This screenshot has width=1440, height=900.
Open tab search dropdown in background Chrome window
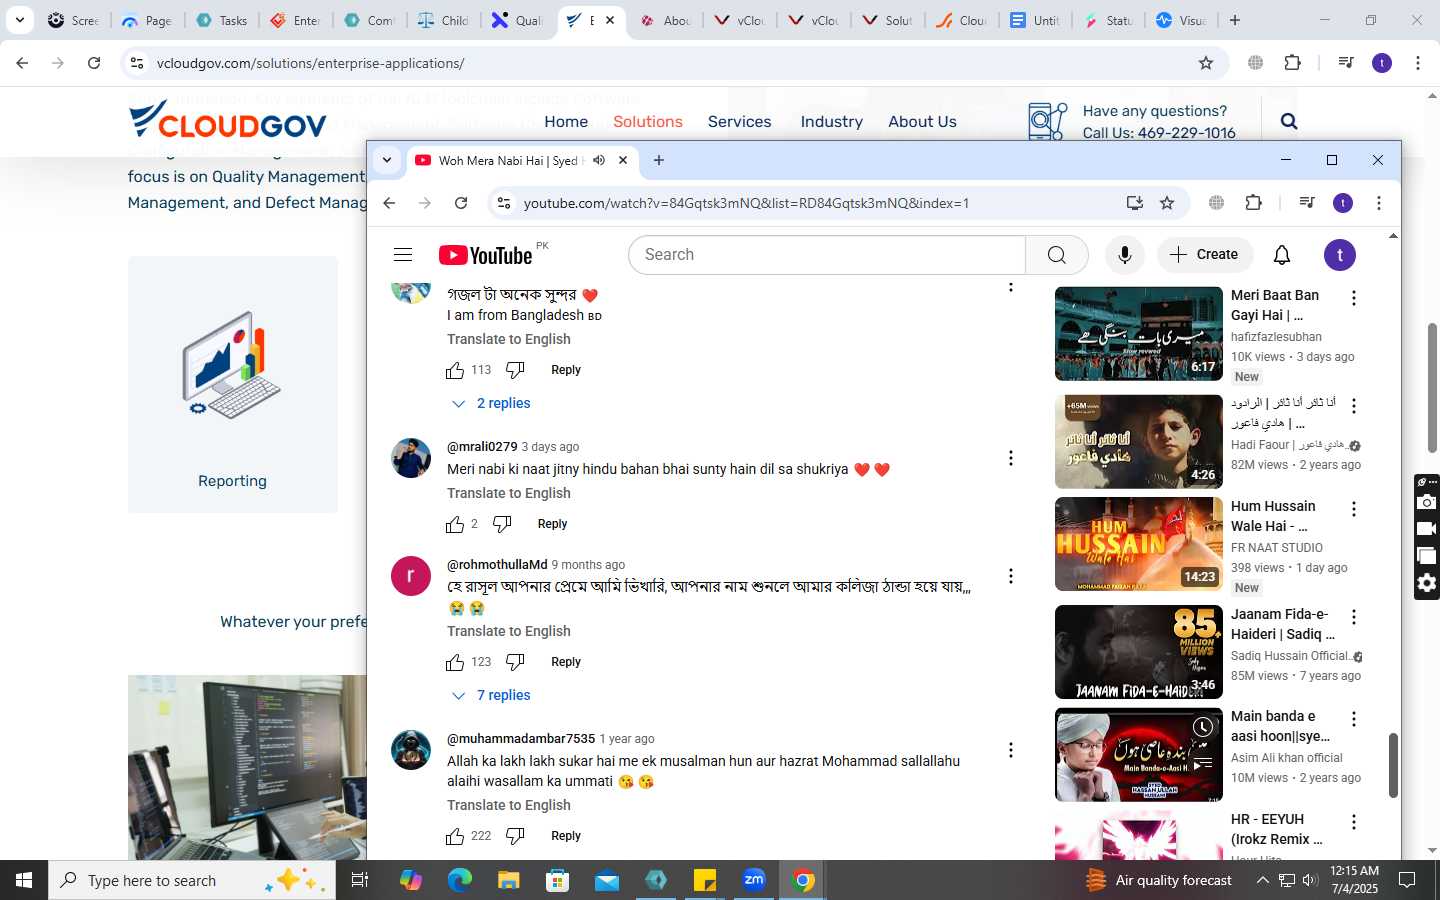click(20, 20)
